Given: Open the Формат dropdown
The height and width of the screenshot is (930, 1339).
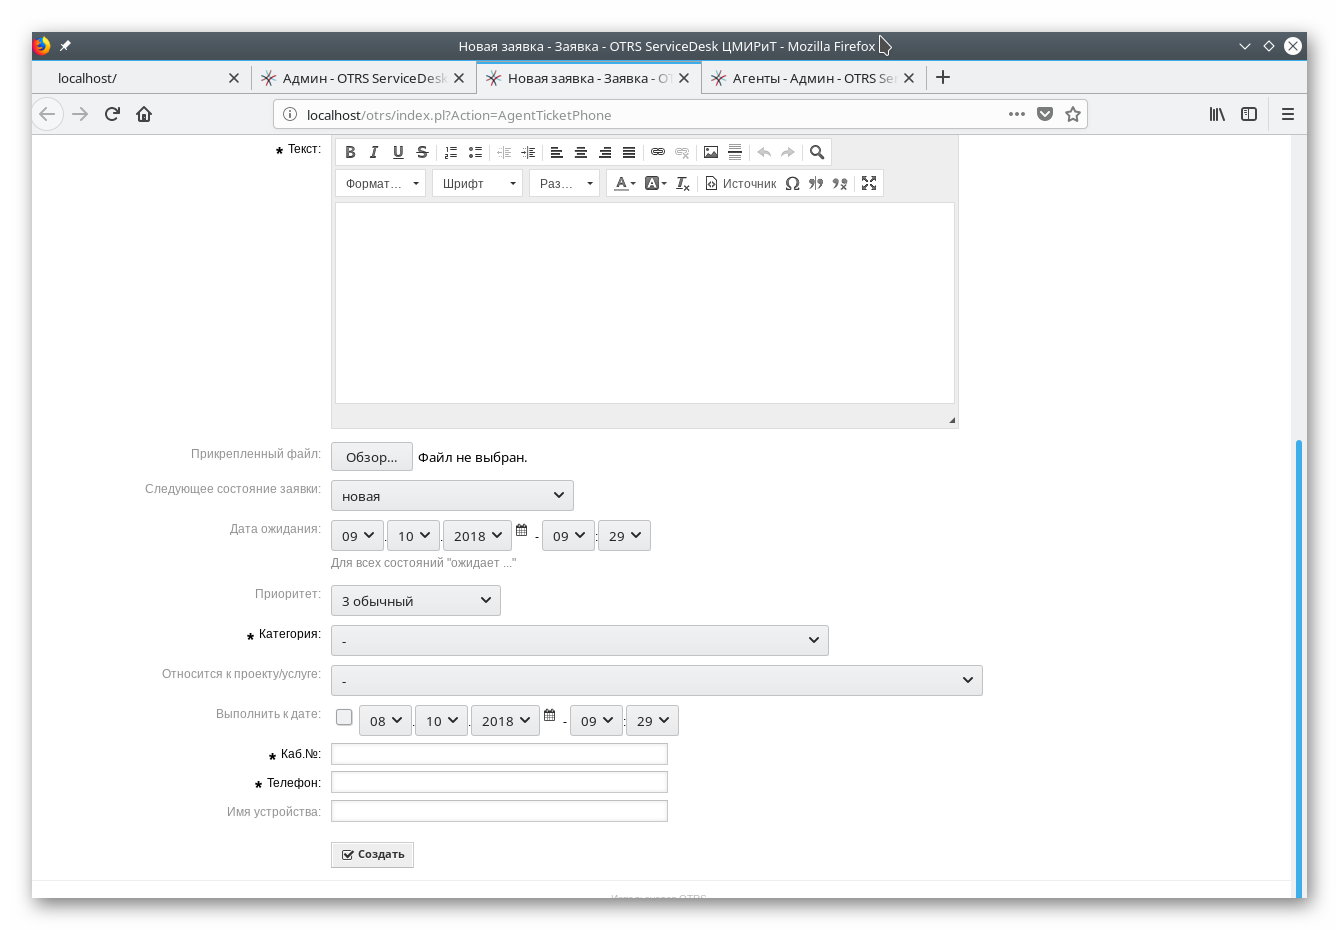Looking at the screenshot, I should pyautogui.click(x=381, y=183).
